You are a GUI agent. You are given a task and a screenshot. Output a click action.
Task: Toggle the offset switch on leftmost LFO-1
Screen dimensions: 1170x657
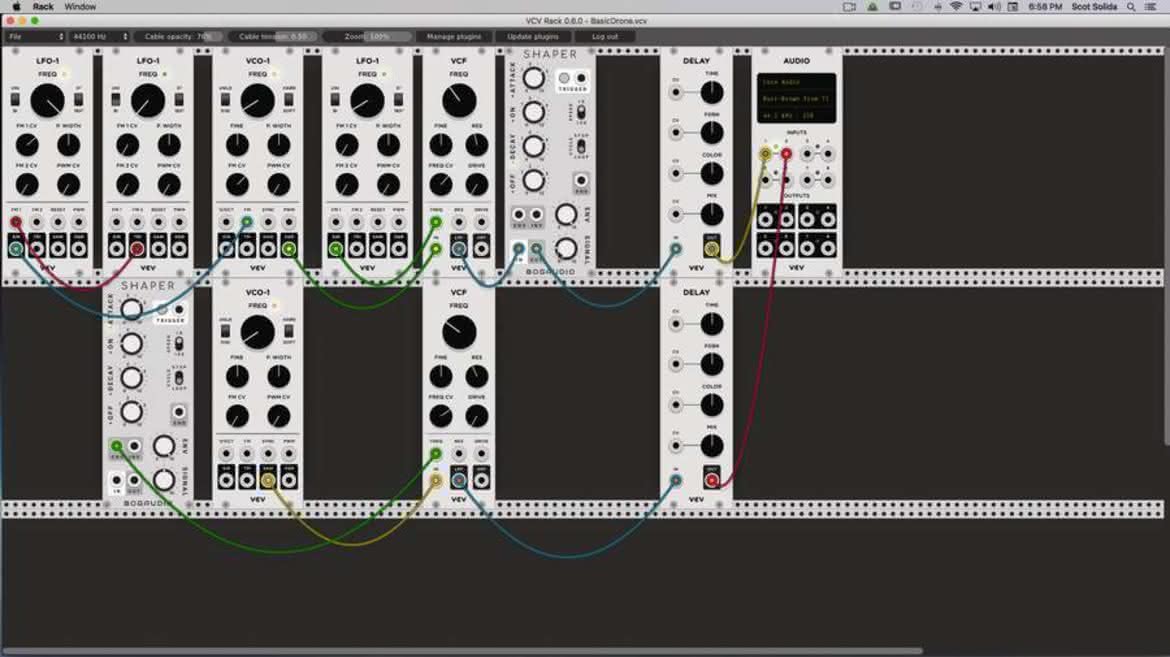coord(15,99)
